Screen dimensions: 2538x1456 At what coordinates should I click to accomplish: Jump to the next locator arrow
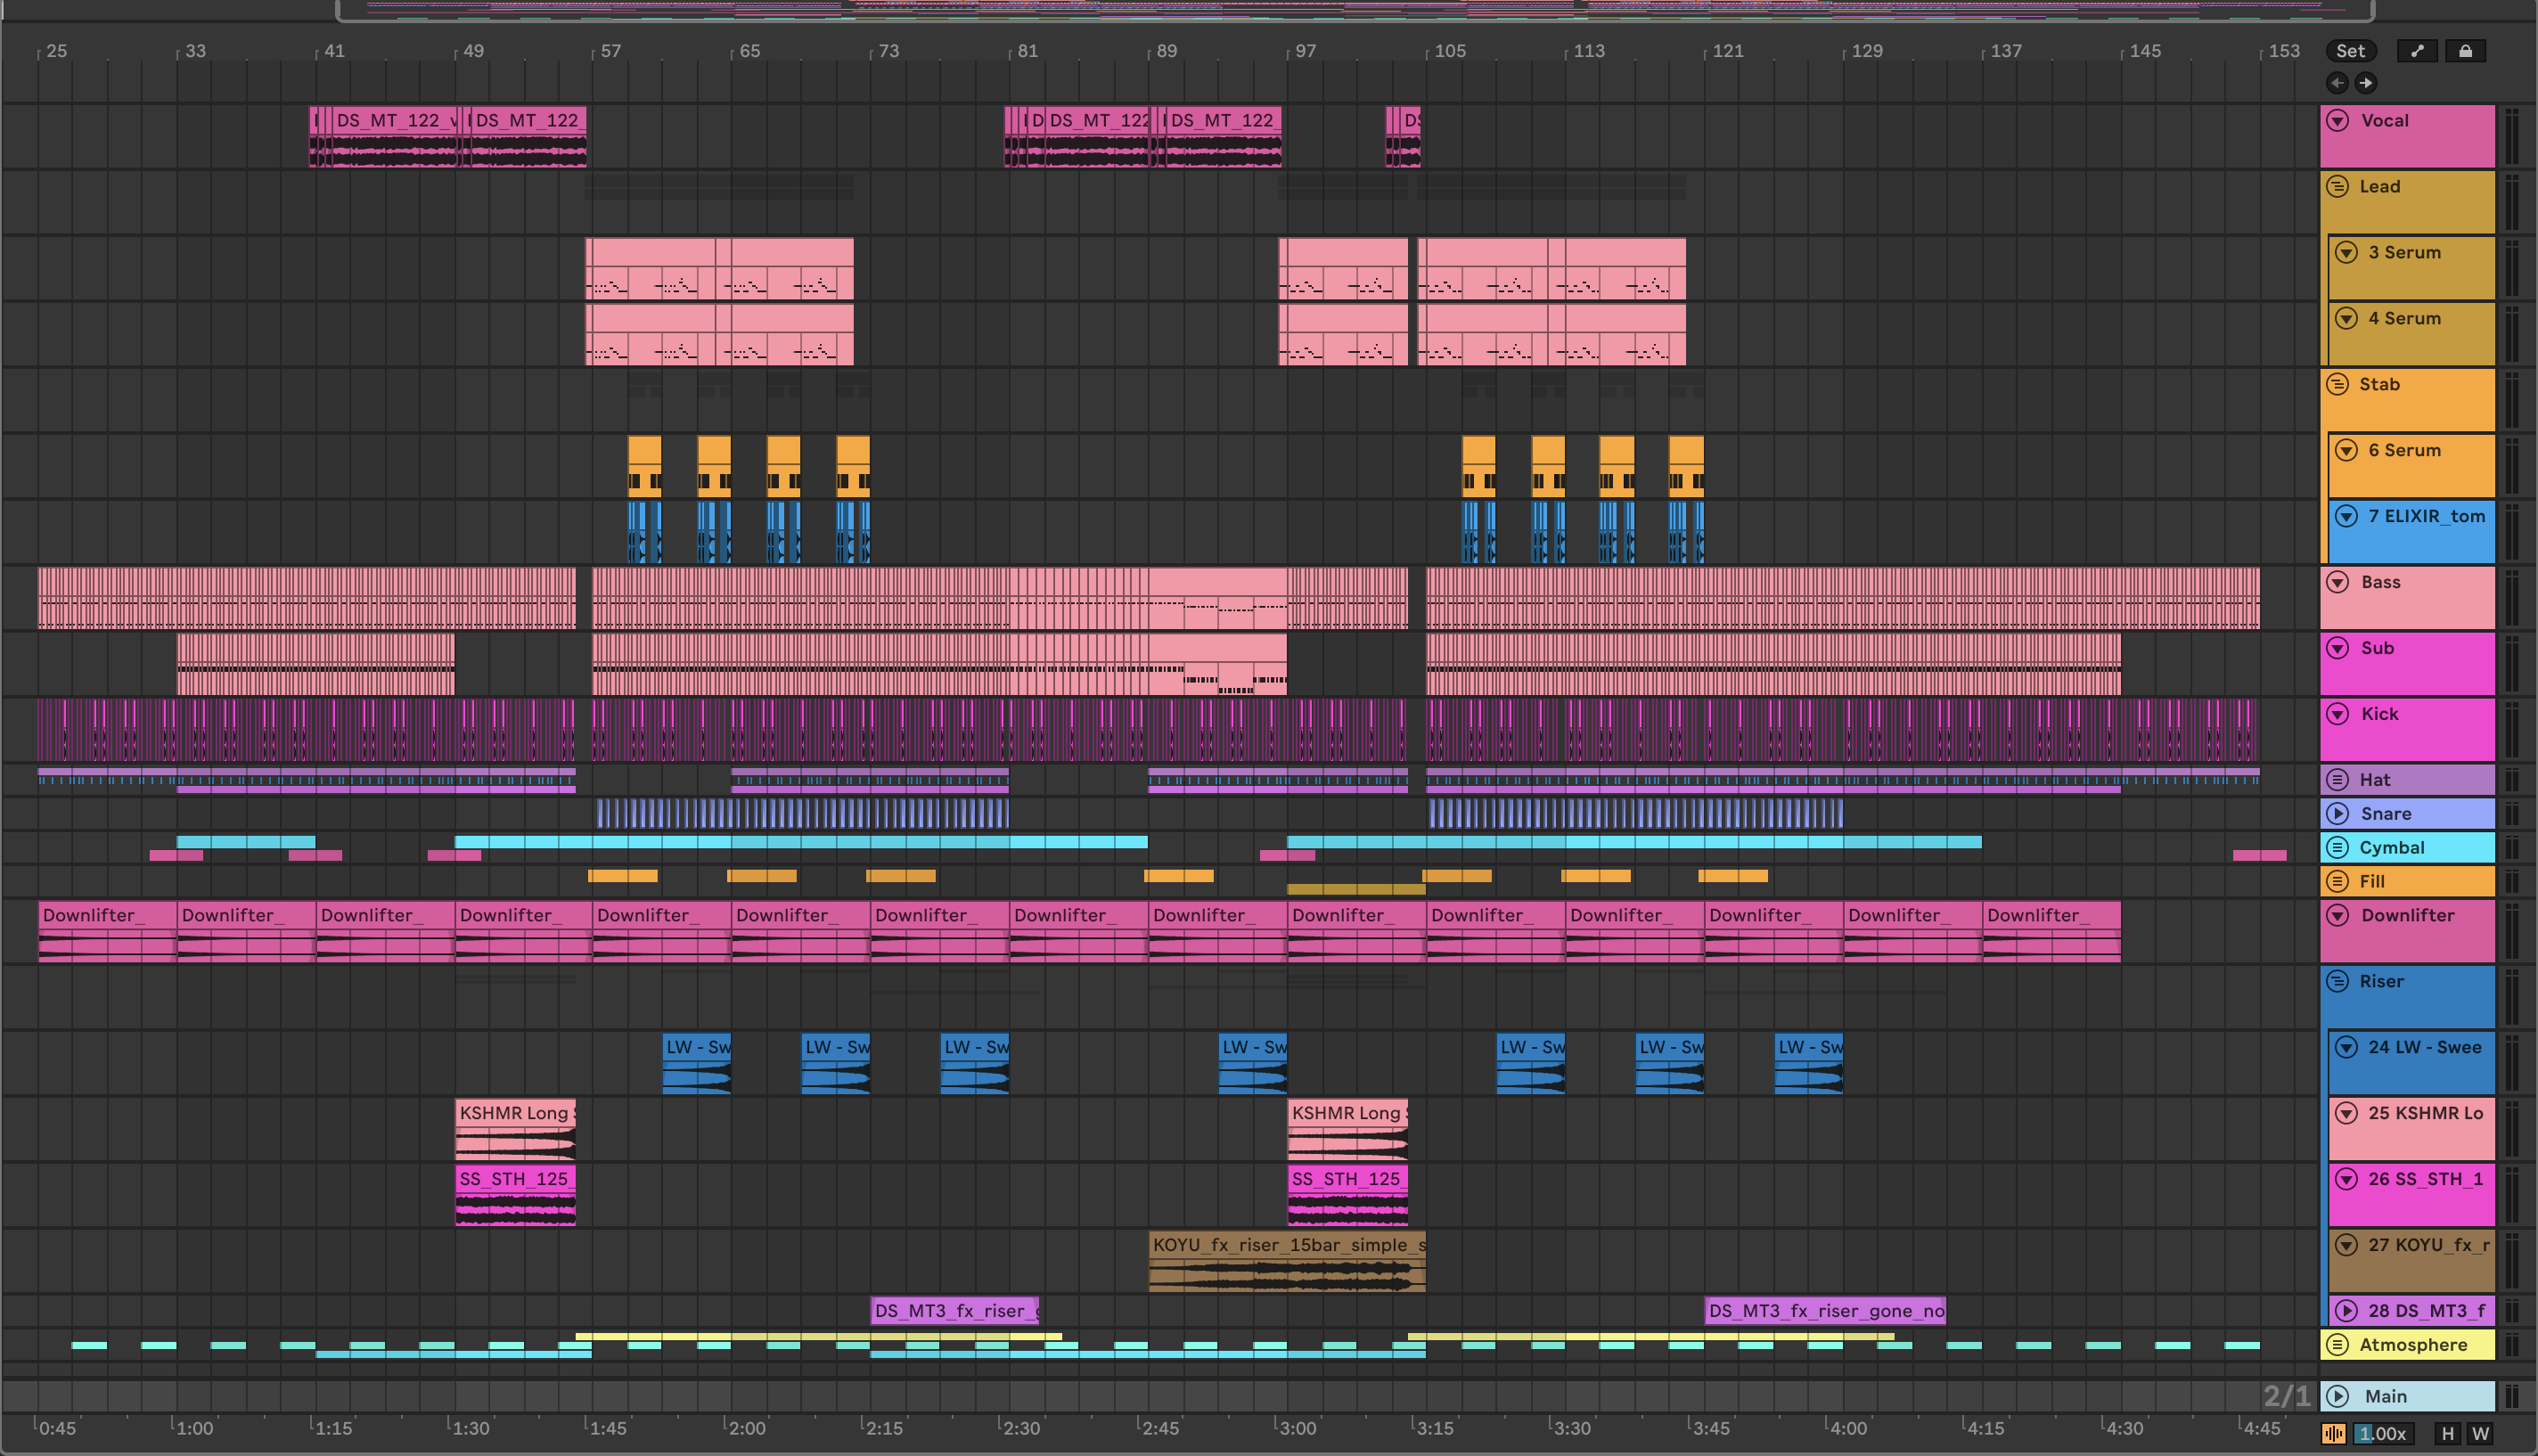click(x=2365, y=83)
